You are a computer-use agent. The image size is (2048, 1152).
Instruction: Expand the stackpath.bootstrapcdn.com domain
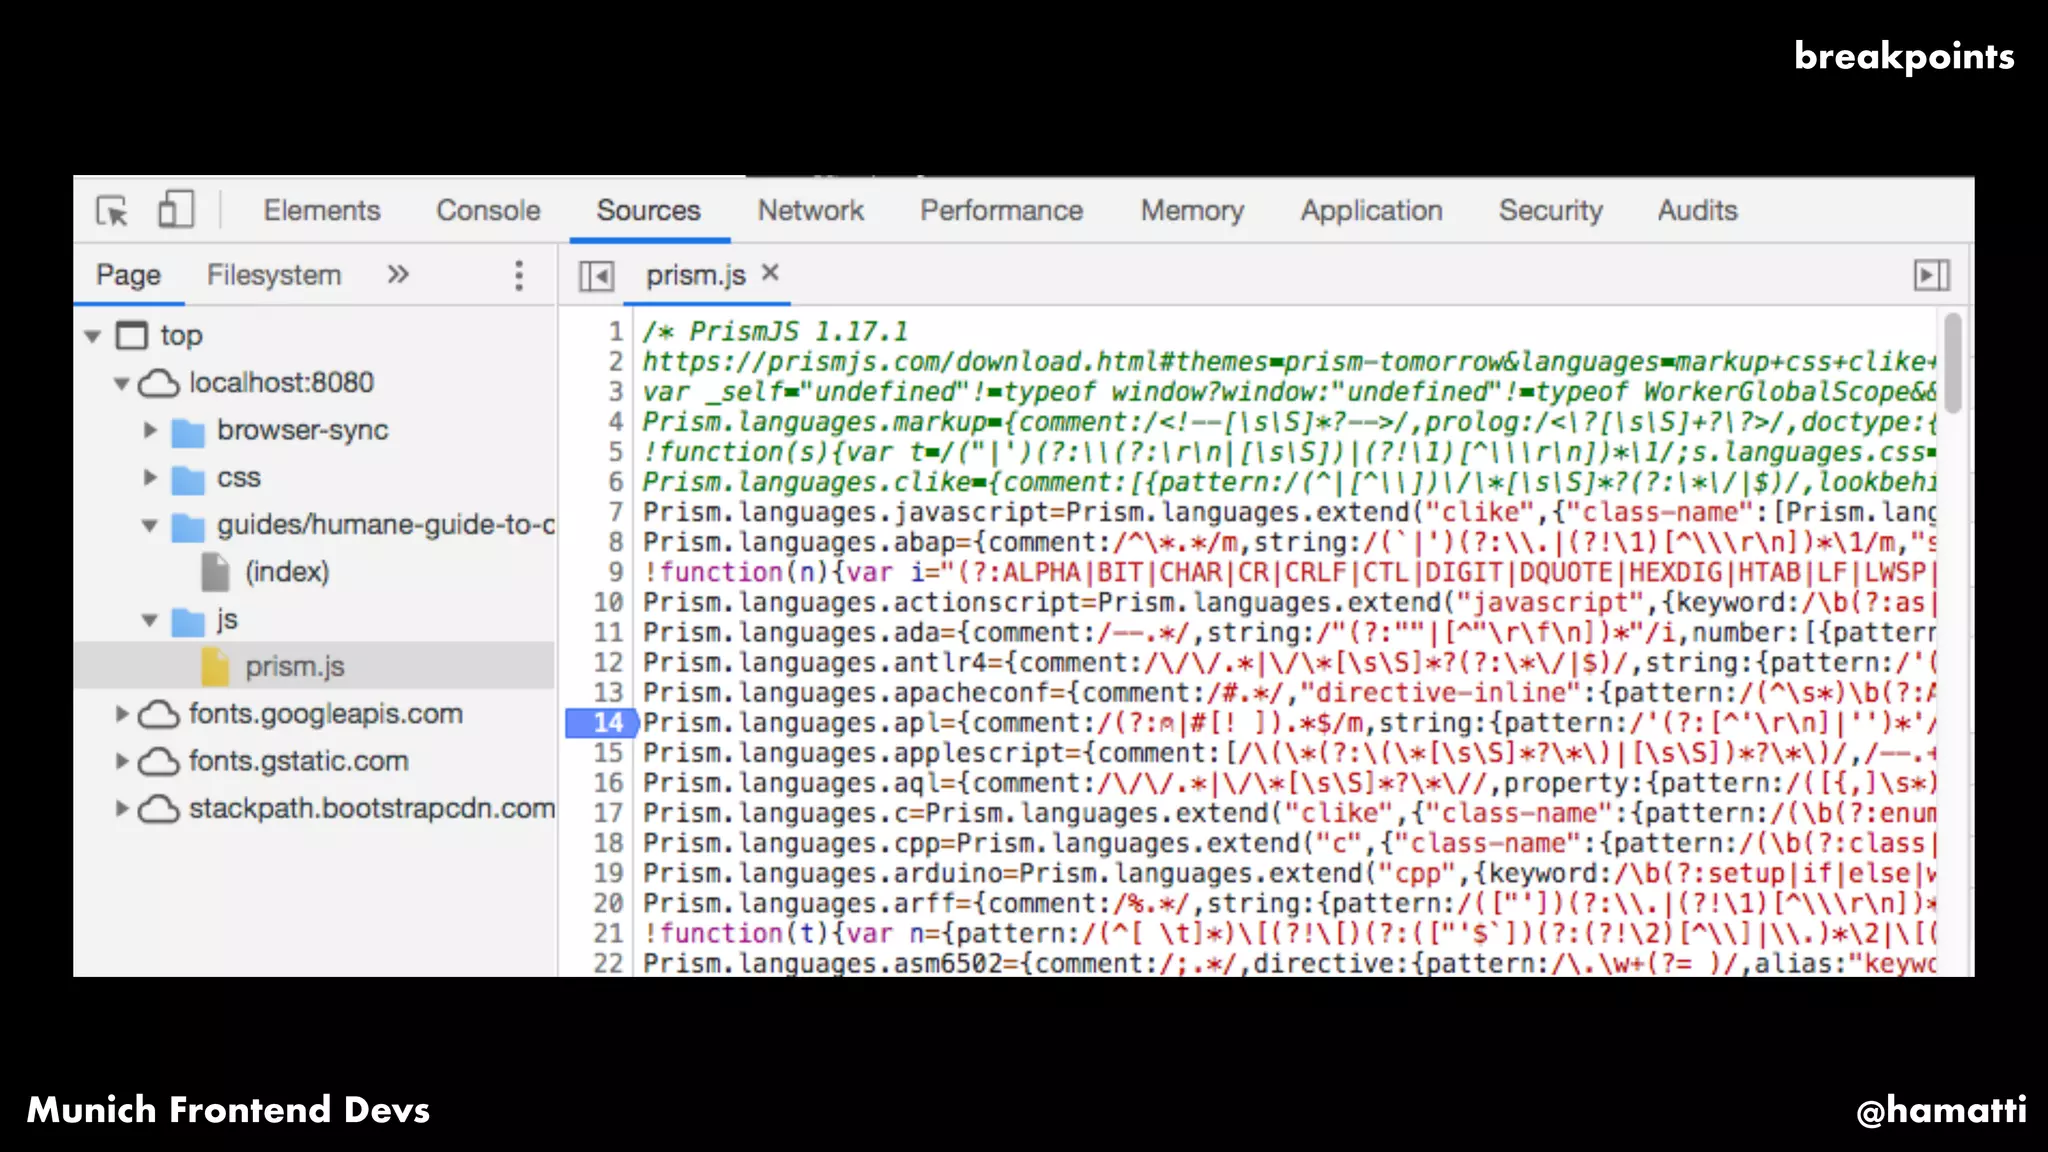pos(121,808)
